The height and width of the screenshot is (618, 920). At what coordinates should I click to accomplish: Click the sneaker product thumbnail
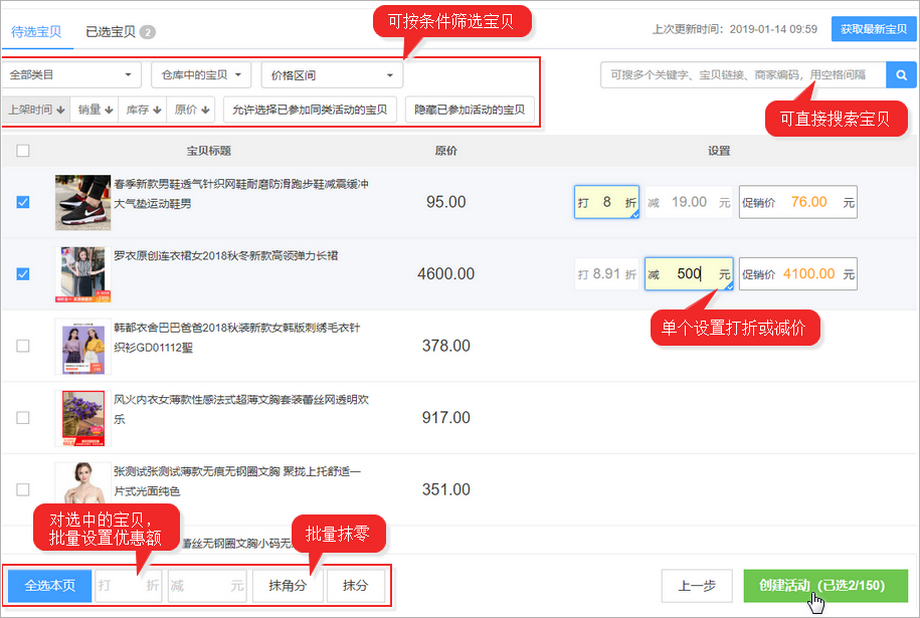click(82, 201)
